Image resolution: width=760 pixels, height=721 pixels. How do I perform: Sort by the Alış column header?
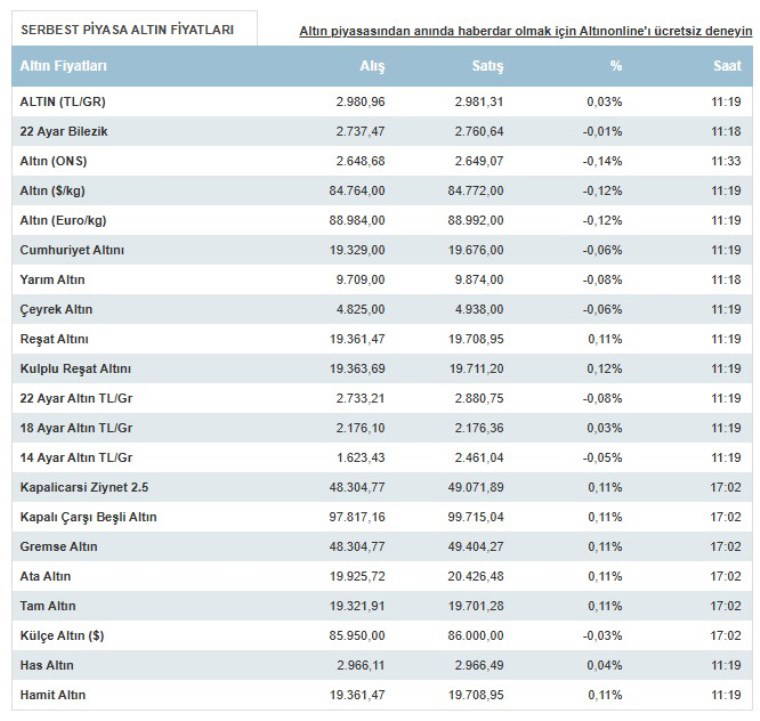tap(372, 67)
